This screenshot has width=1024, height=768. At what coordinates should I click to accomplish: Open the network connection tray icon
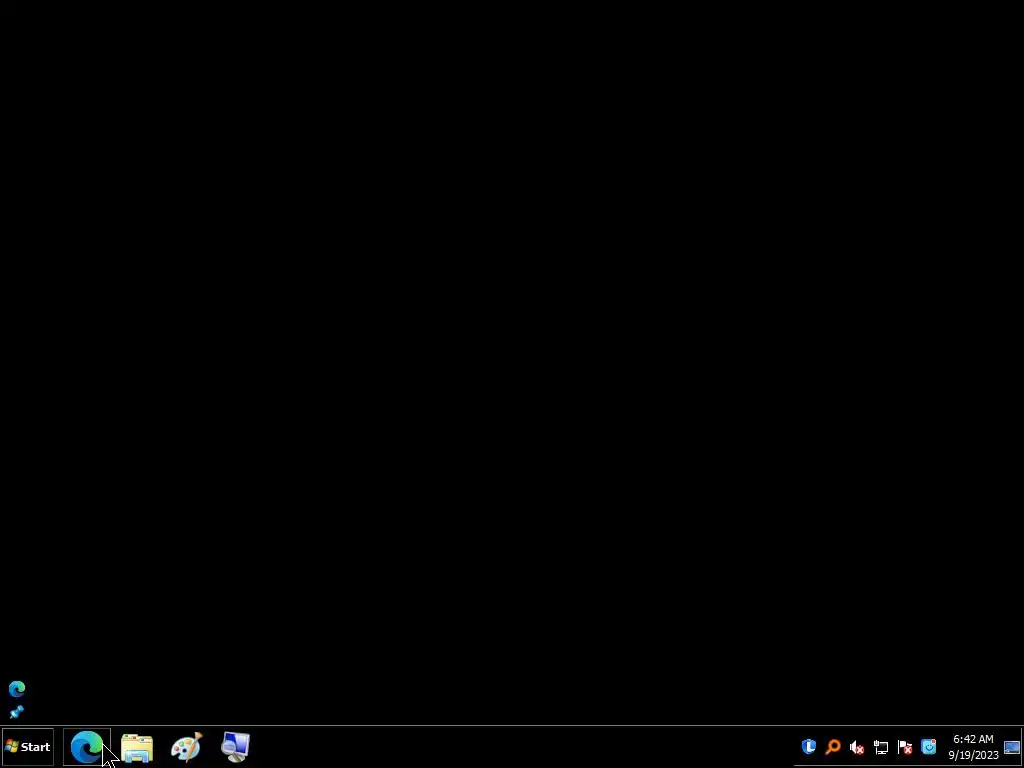881,747
